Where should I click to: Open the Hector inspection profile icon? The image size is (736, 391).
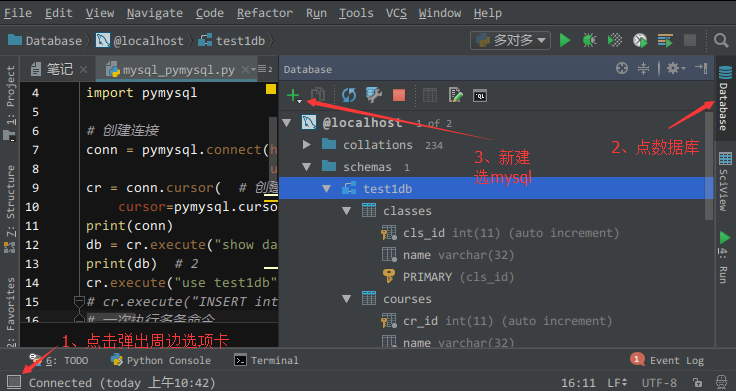pyautogui.click(x=721, y=382)
